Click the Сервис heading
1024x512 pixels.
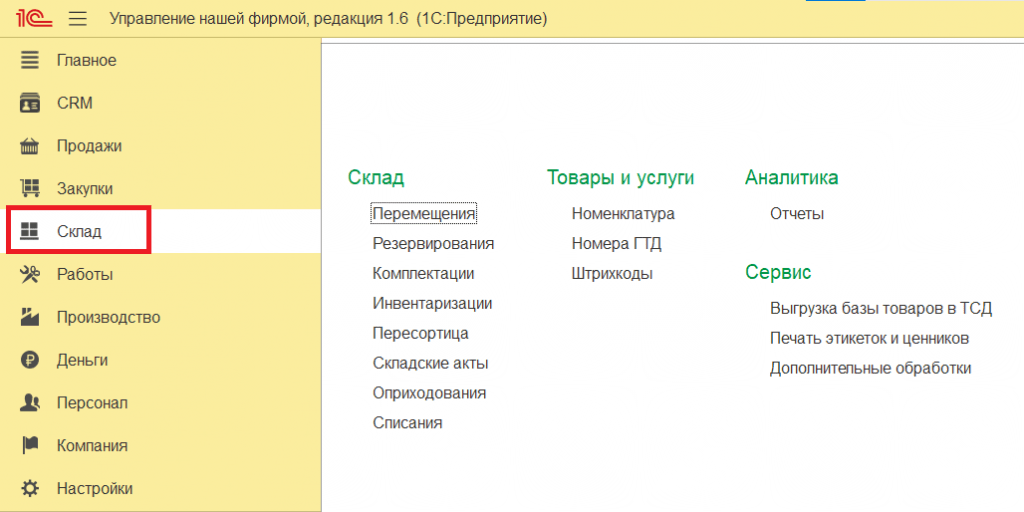point(778,272)
